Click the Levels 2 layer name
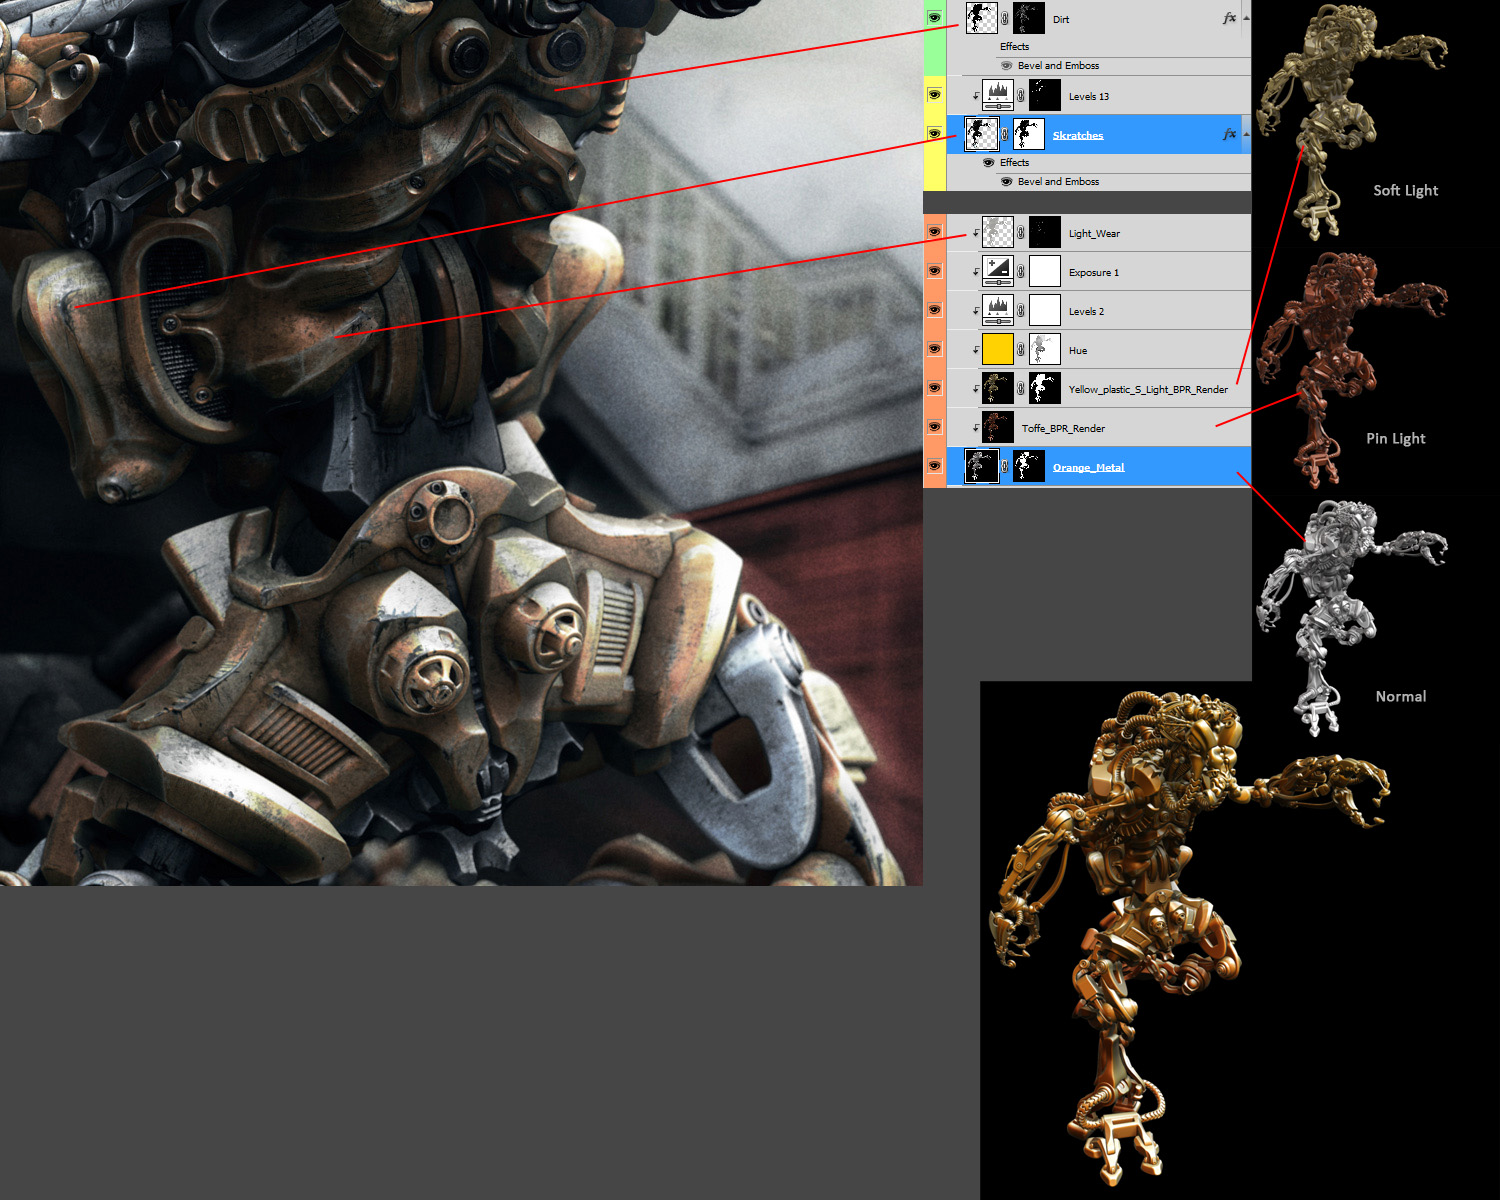 (1086, 311)
